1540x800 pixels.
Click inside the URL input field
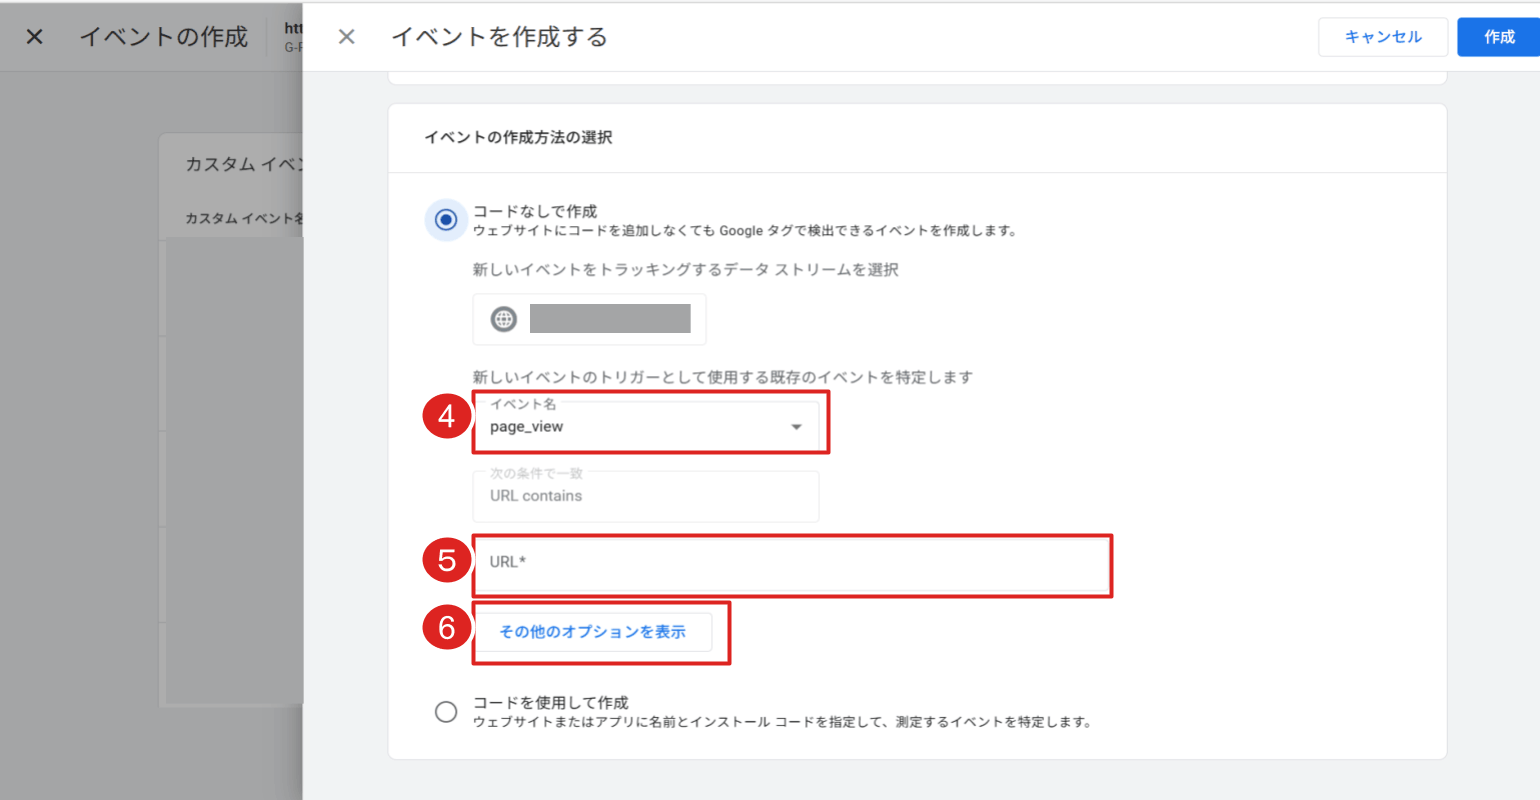tap(790, 565)
